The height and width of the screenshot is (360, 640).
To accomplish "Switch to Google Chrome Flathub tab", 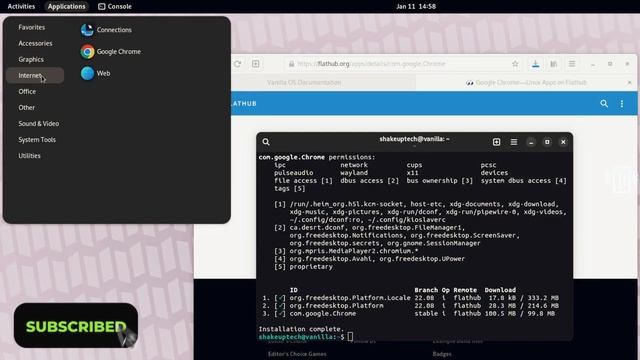I will (x=527, y=82).
